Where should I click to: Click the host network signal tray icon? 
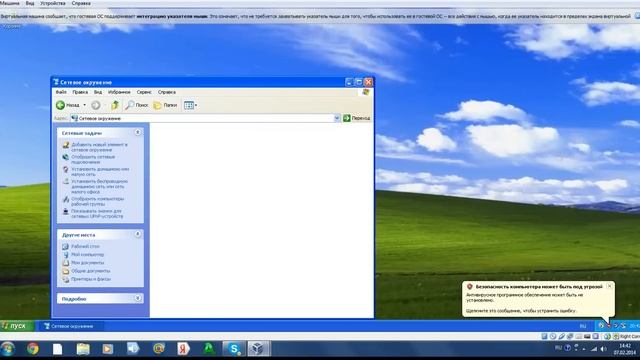click(x=594, y=349)
